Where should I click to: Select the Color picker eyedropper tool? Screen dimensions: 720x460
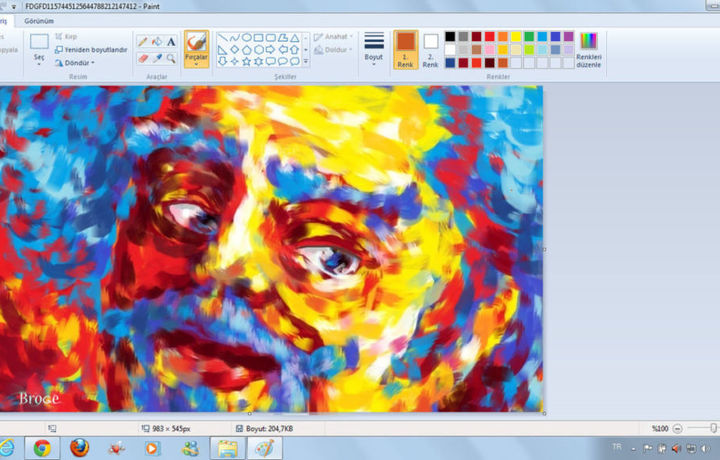[x=157, y=58]
